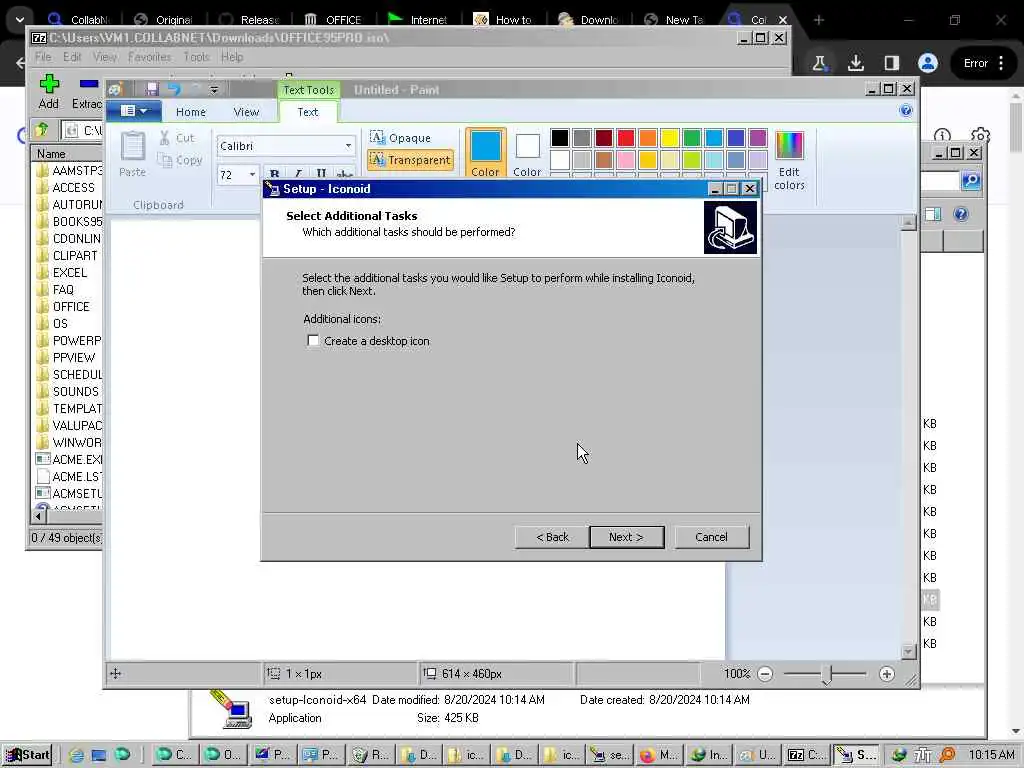Select Opaque background option
Image resolution: width=1024 pixels, height=768 pixels.
pyautogui.click(x=400, y=138)
